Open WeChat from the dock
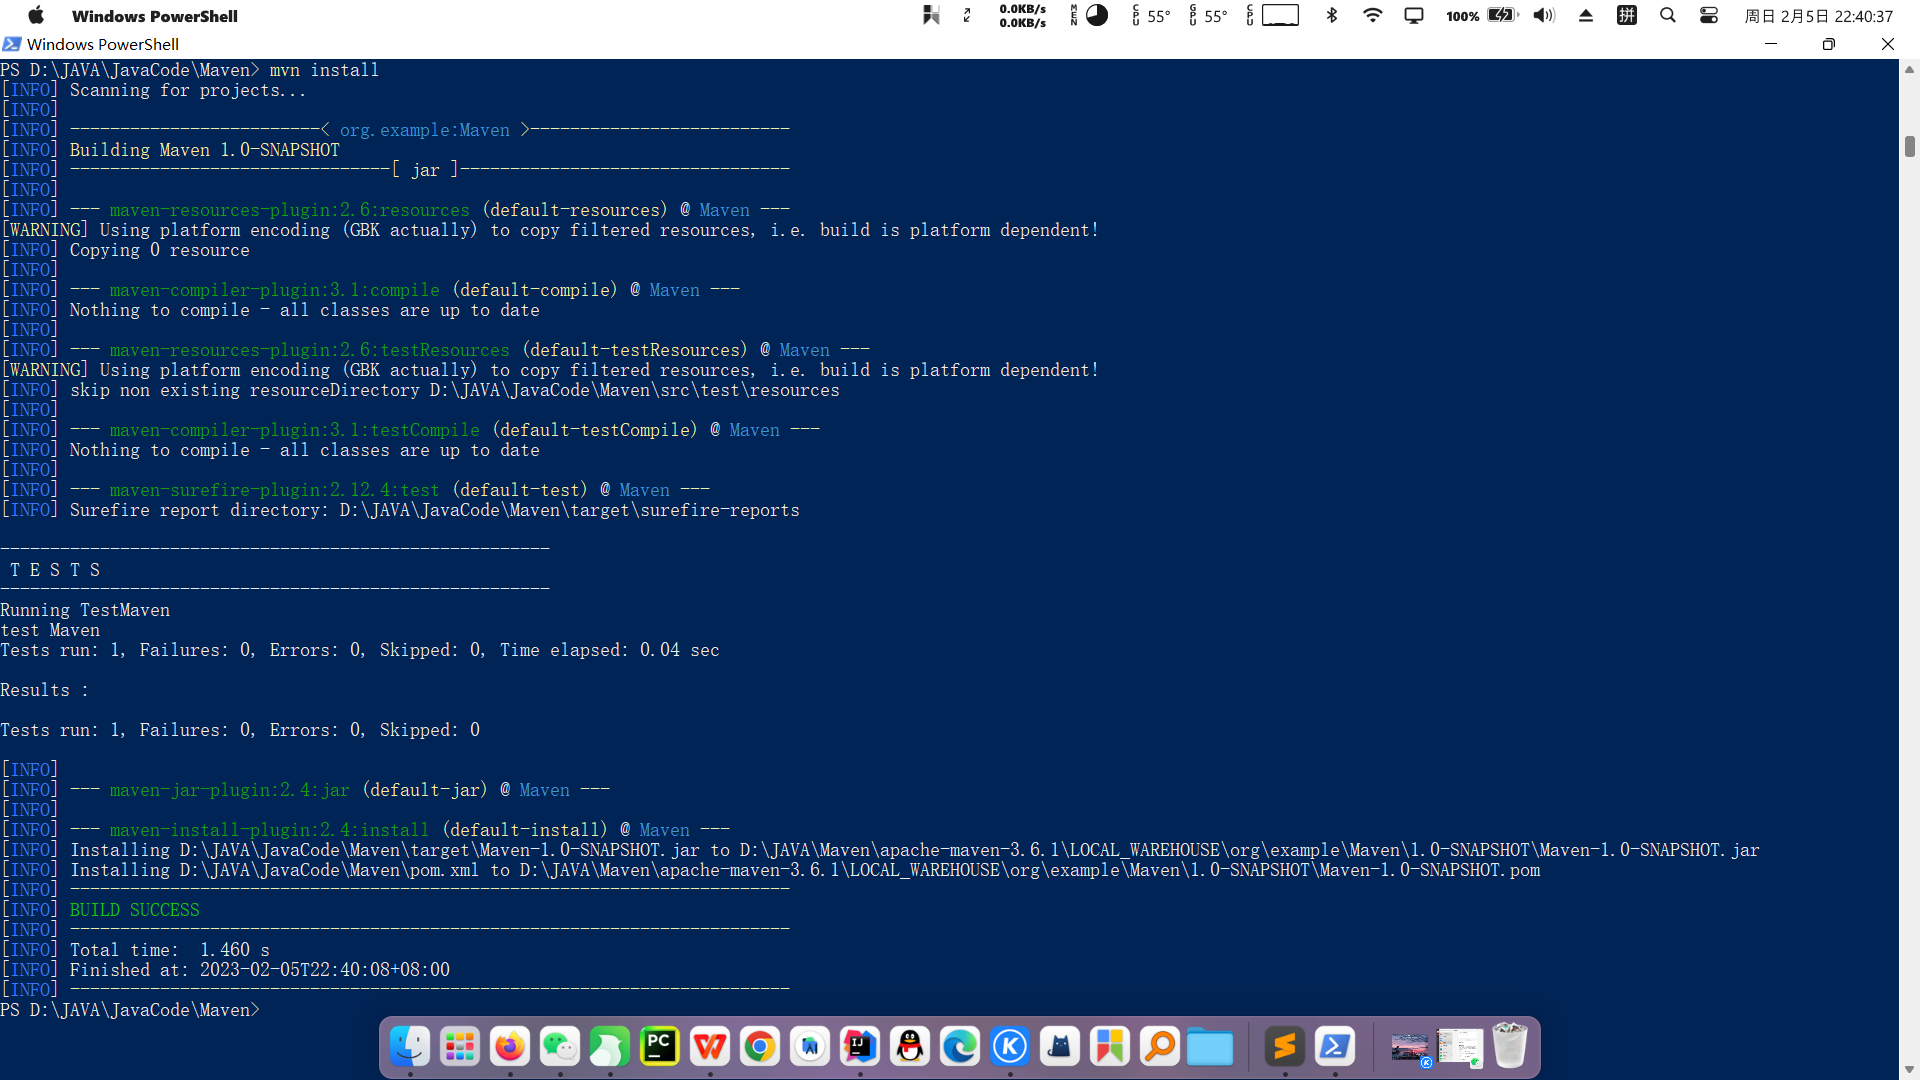 (560, 1047)
